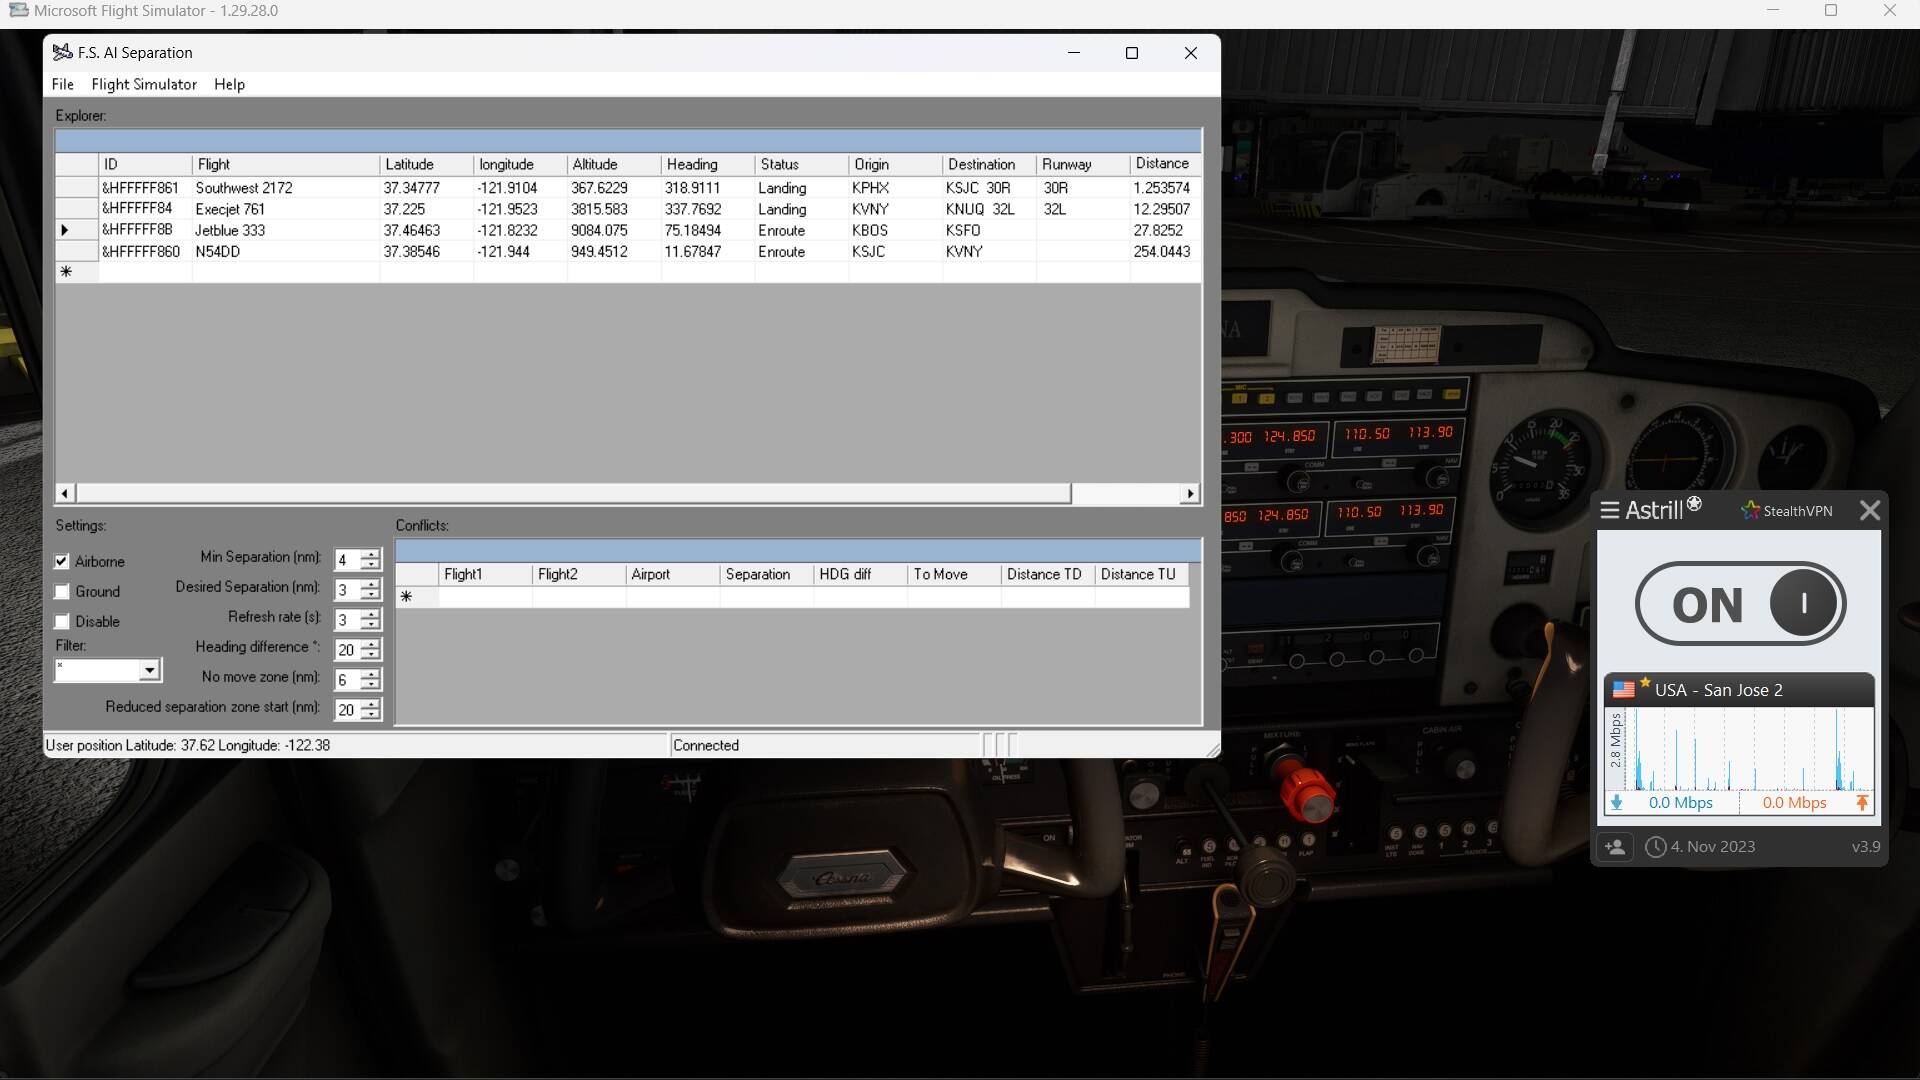Select the StealthVPN protocol selector

point(1797,511)
